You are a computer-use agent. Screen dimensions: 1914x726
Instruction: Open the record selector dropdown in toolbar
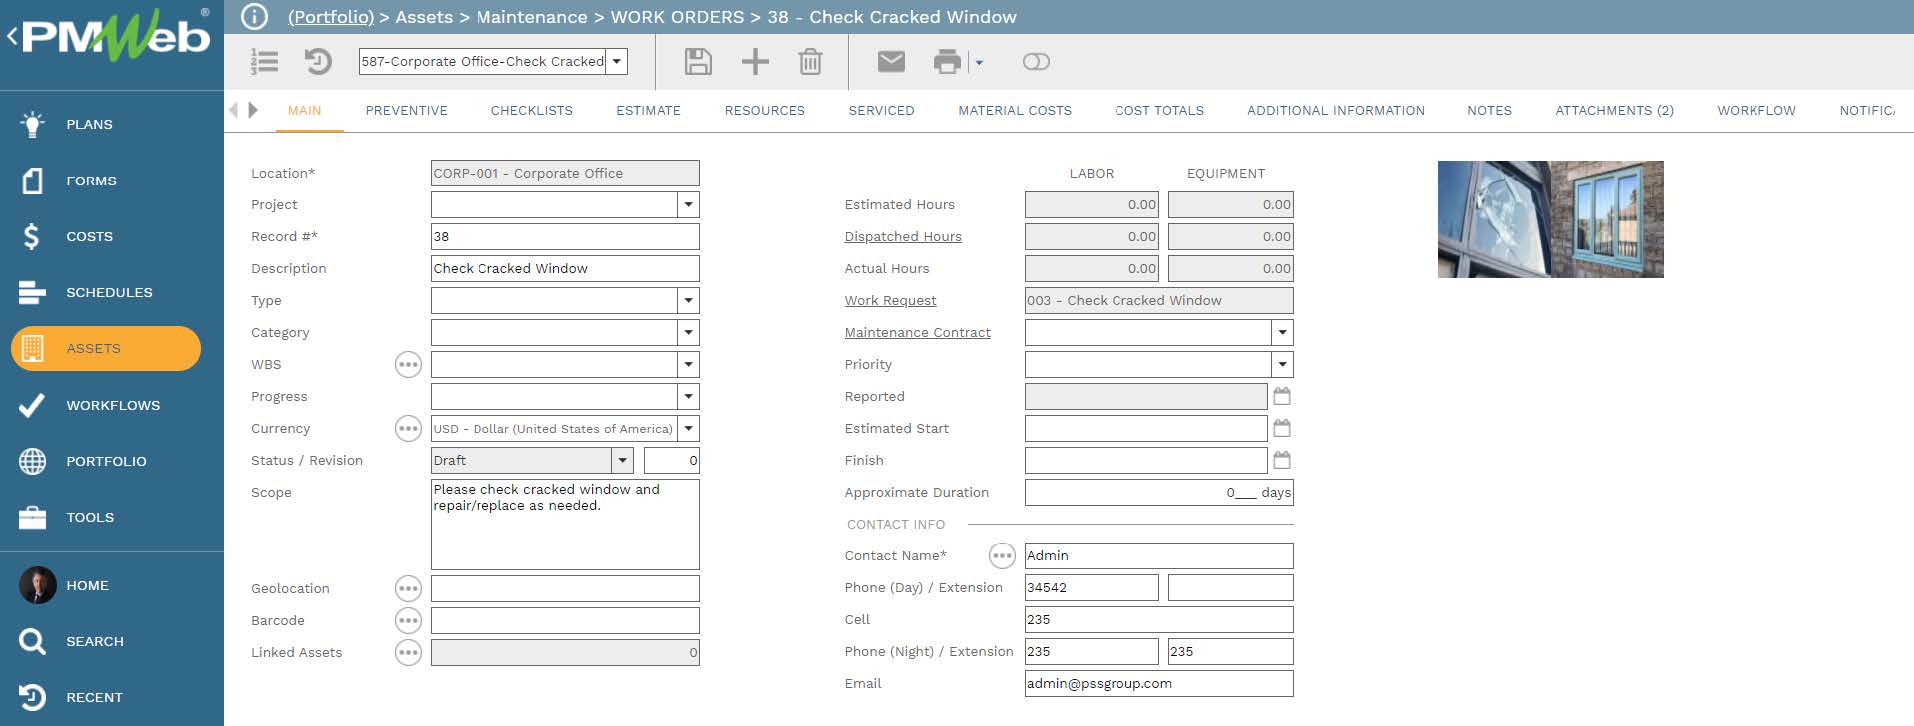click(618, 62)
